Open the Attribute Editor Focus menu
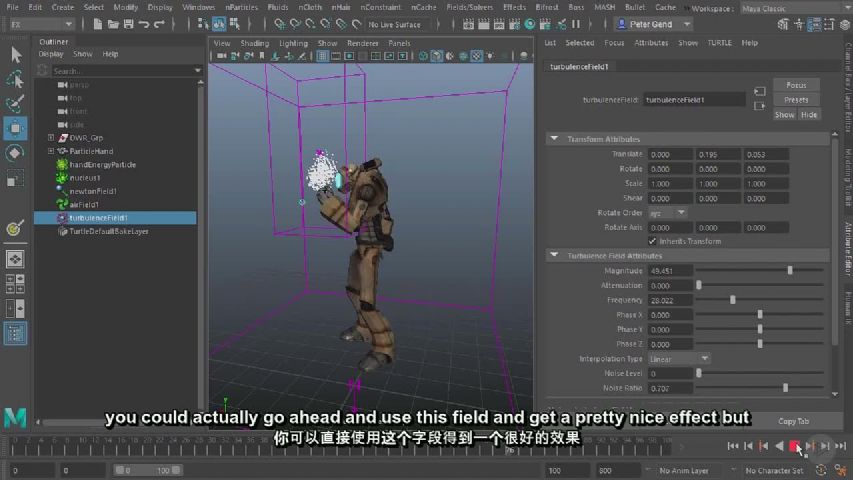 pyautogui.click(x=614, y=42)
